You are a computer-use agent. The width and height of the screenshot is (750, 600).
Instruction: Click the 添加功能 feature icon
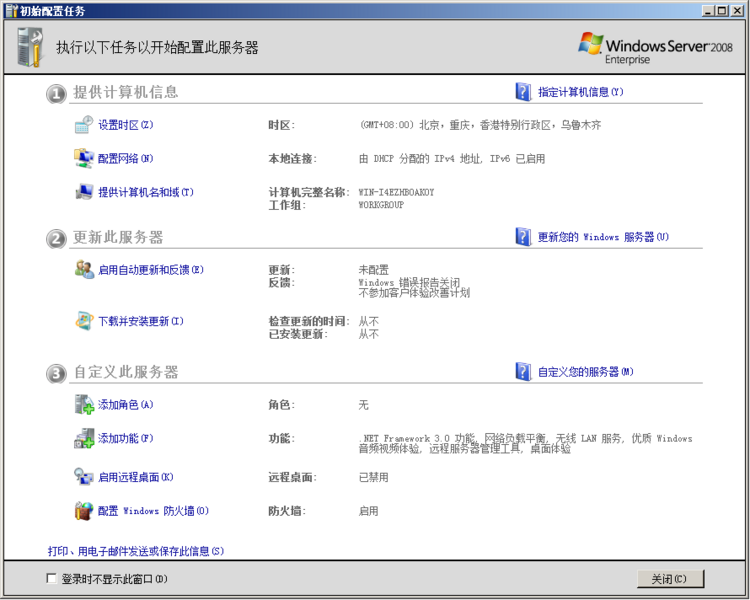(84, 438)
